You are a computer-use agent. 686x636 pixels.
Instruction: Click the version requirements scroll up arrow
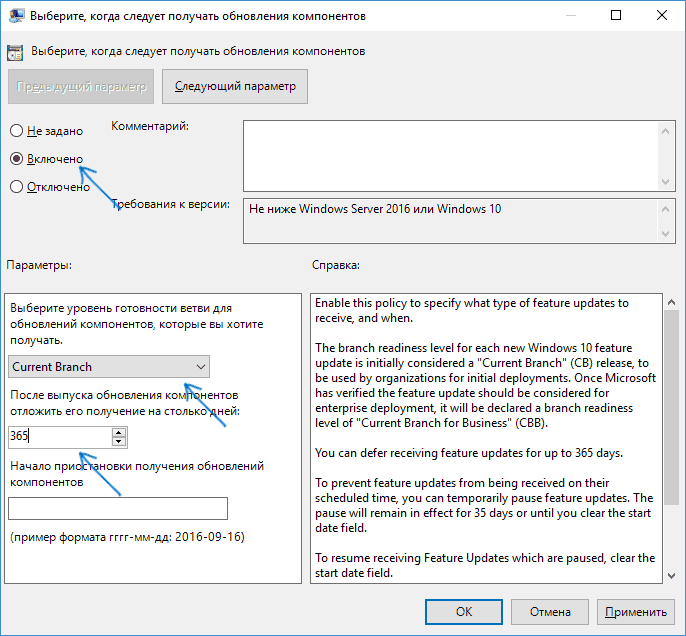[665, 209]
